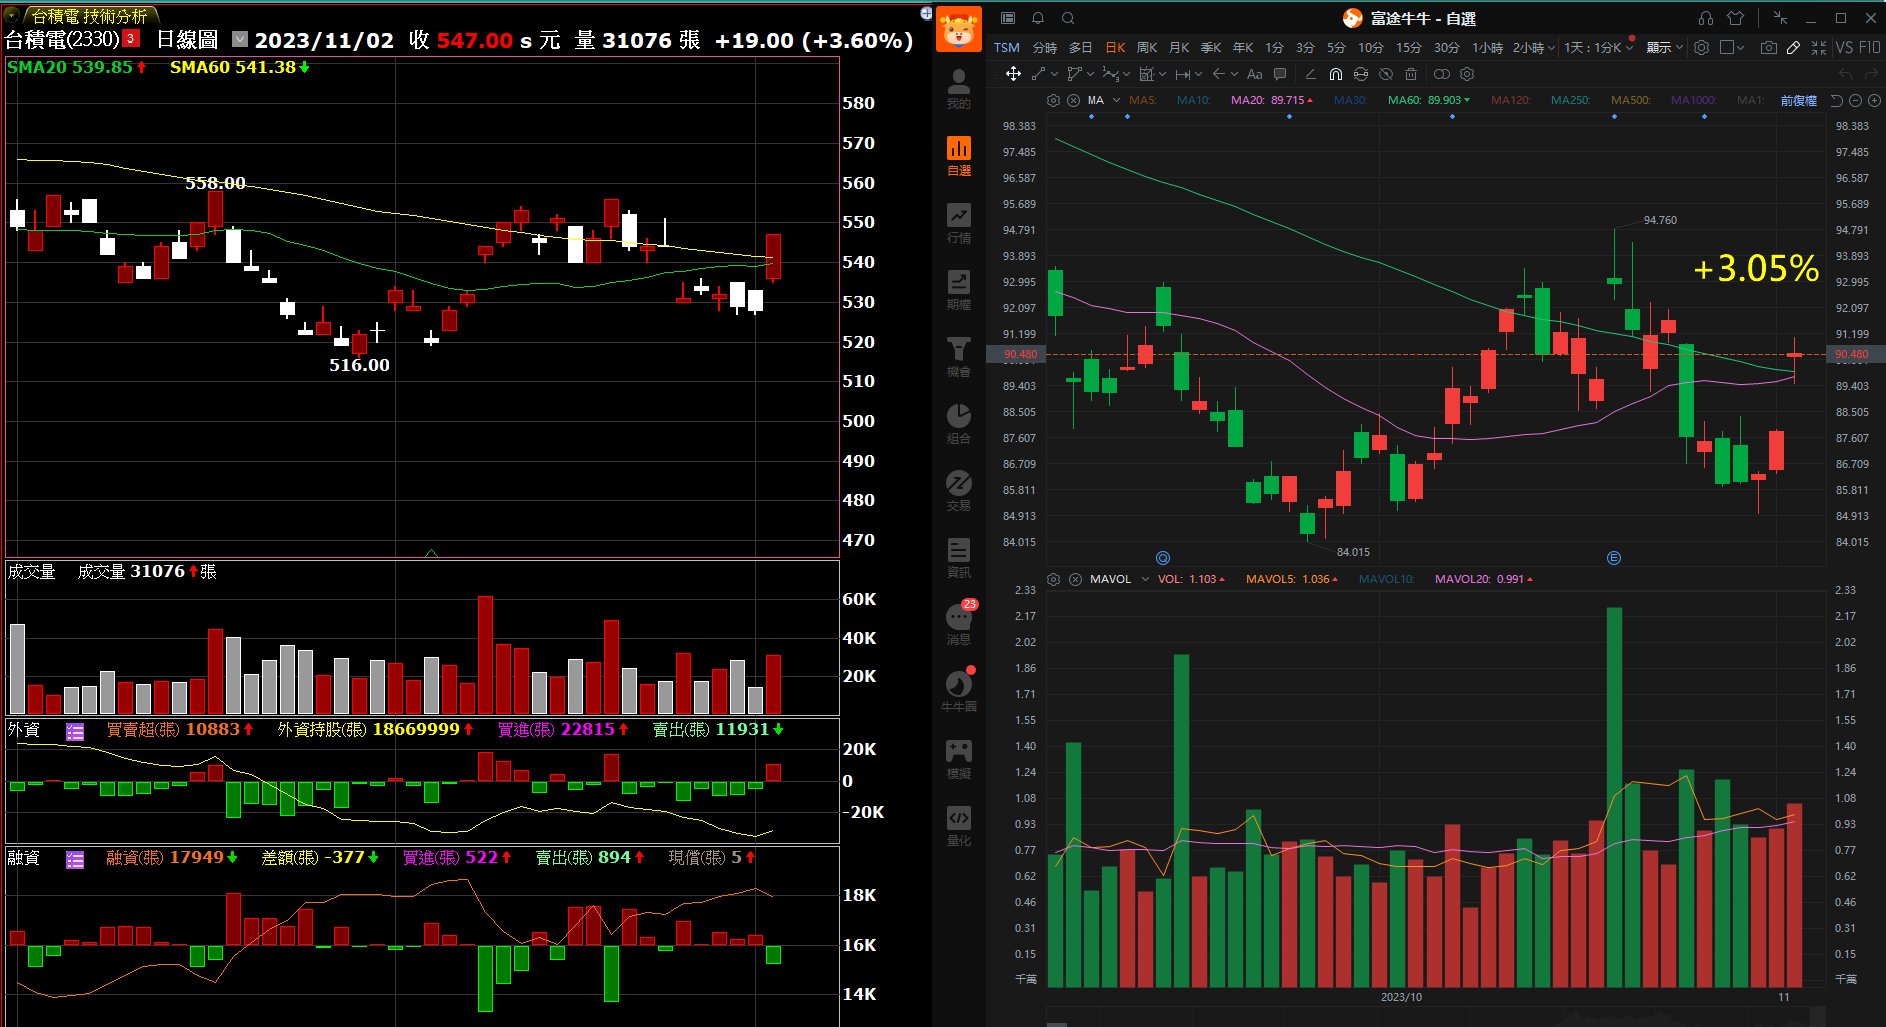Click the camera screenshot icon
The height and width of the screenshot is (1027, 1886).
[1769, 48]
